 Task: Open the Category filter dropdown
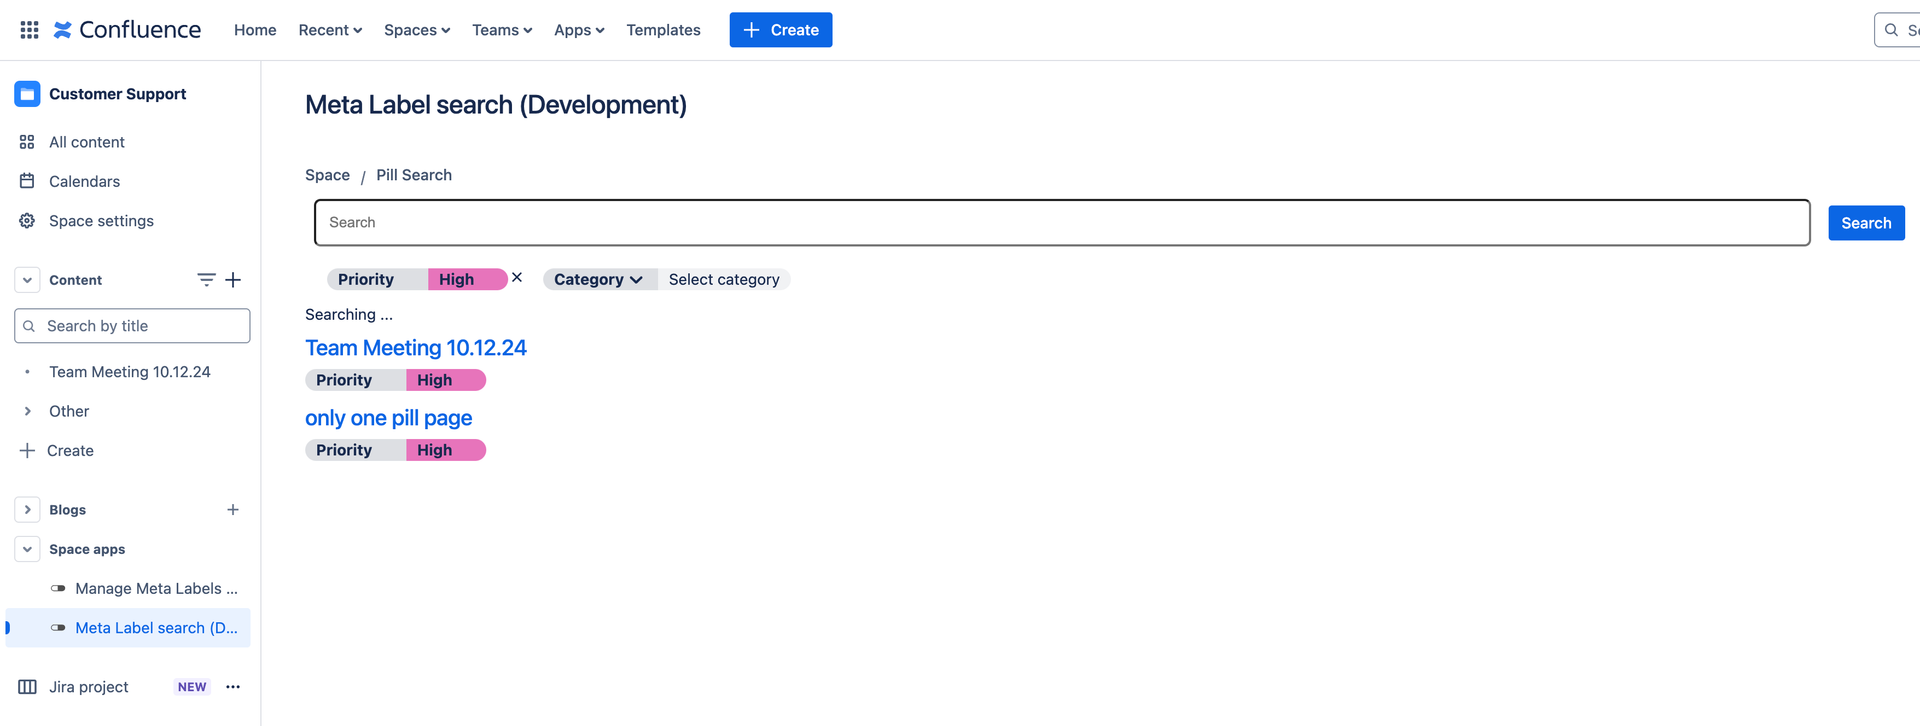coord(599,280)
